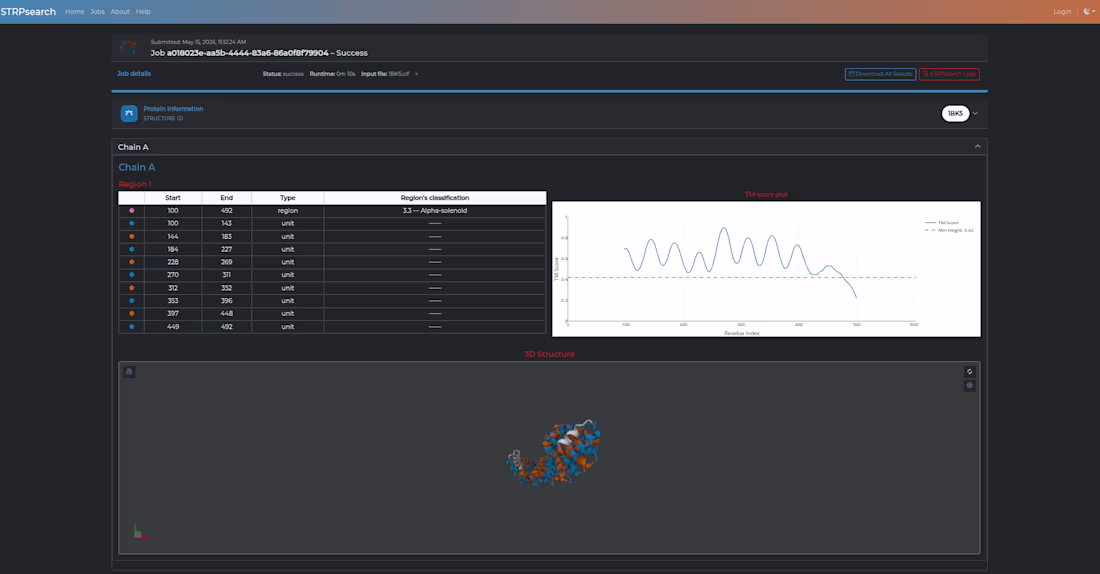
Task: Click the End column header
Action: point(227,198)
